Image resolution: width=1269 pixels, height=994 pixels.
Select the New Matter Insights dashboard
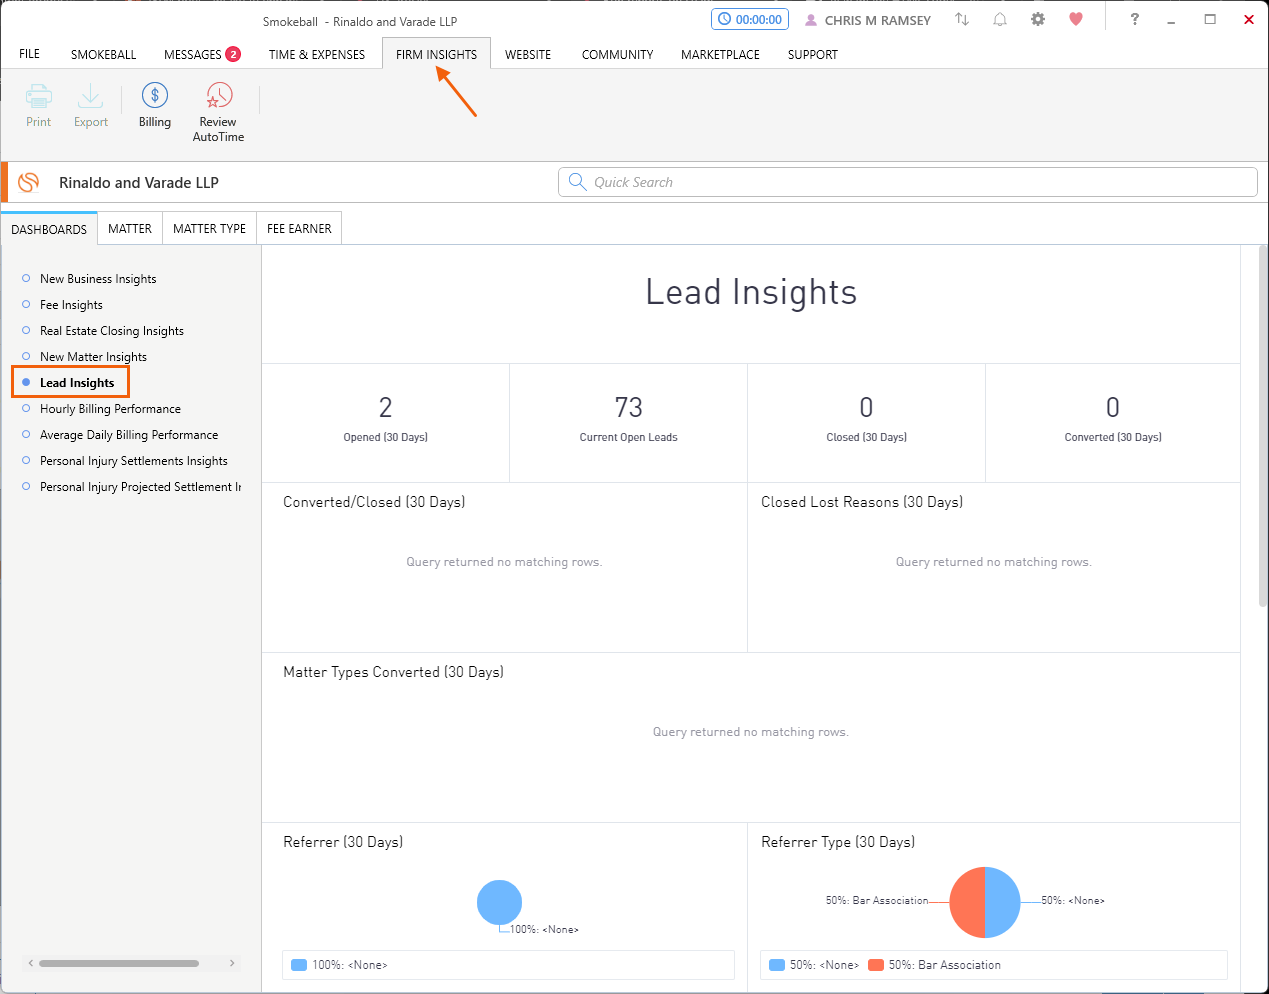(93, 357)
